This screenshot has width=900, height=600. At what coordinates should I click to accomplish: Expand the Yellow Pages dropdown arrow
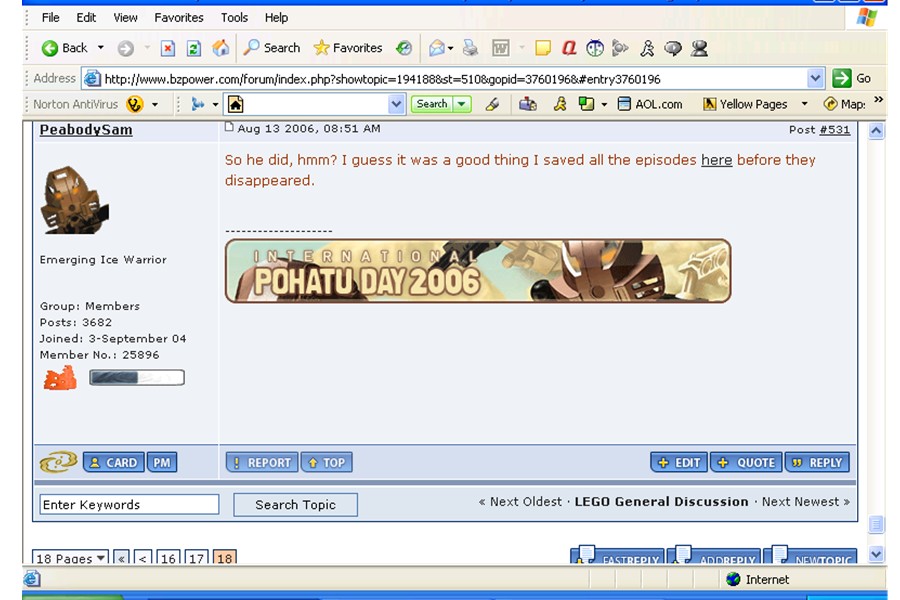pyautogui.click(x=805, y=104)
